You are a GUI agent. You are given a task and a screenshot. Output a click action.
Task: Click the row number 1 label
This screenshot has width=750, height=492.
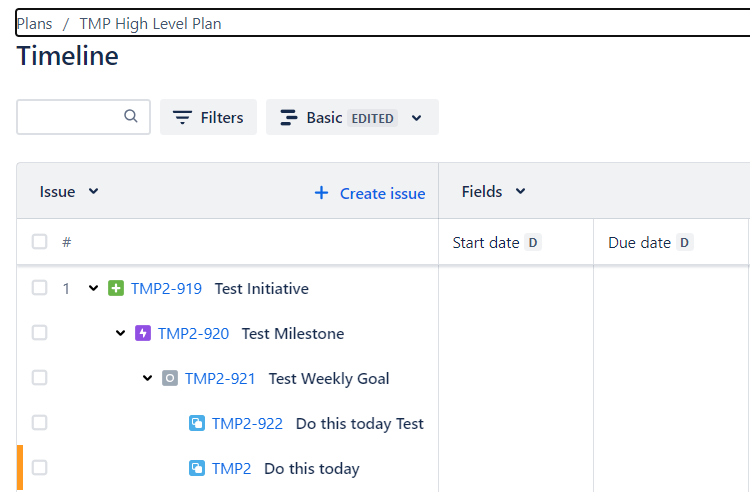[x=66, y=288]
